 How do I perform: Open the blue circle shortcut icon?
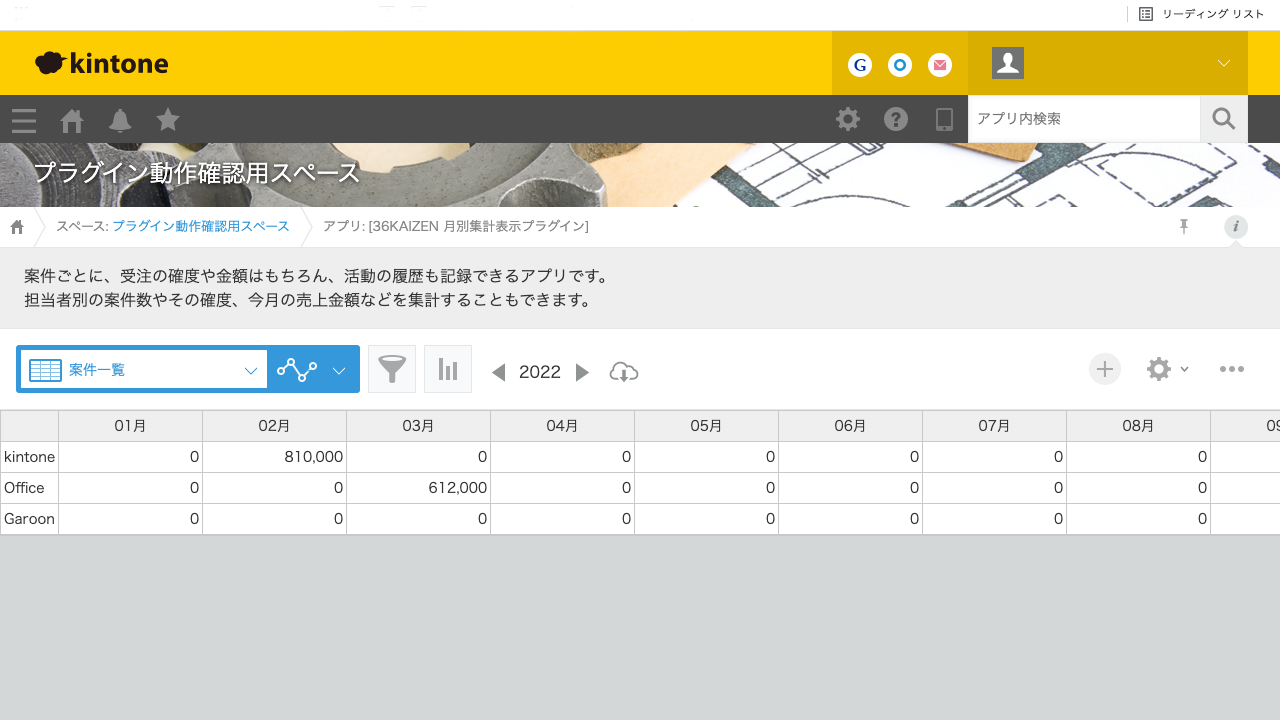pyautogui.click(x=900, y=65)
